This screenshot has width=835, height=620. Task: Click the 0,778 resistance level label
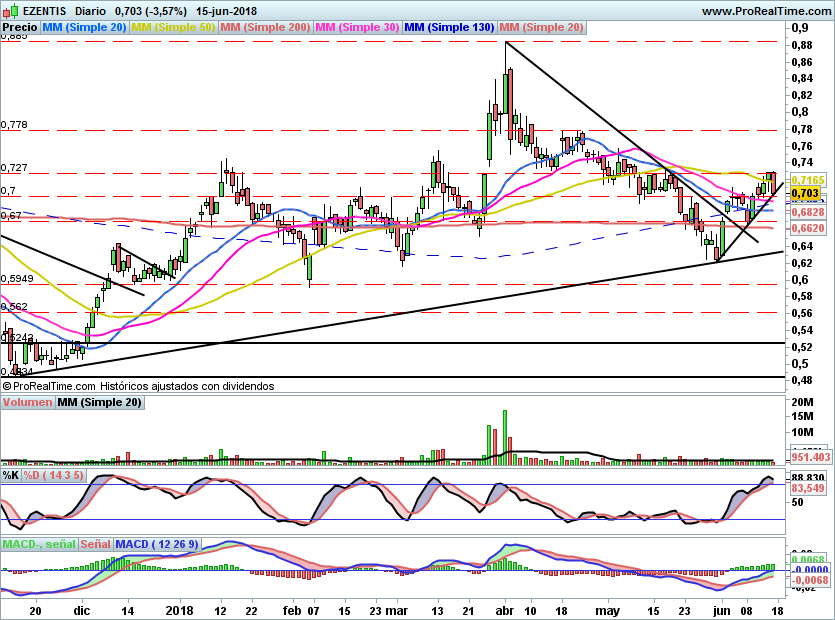coord(14,125)
